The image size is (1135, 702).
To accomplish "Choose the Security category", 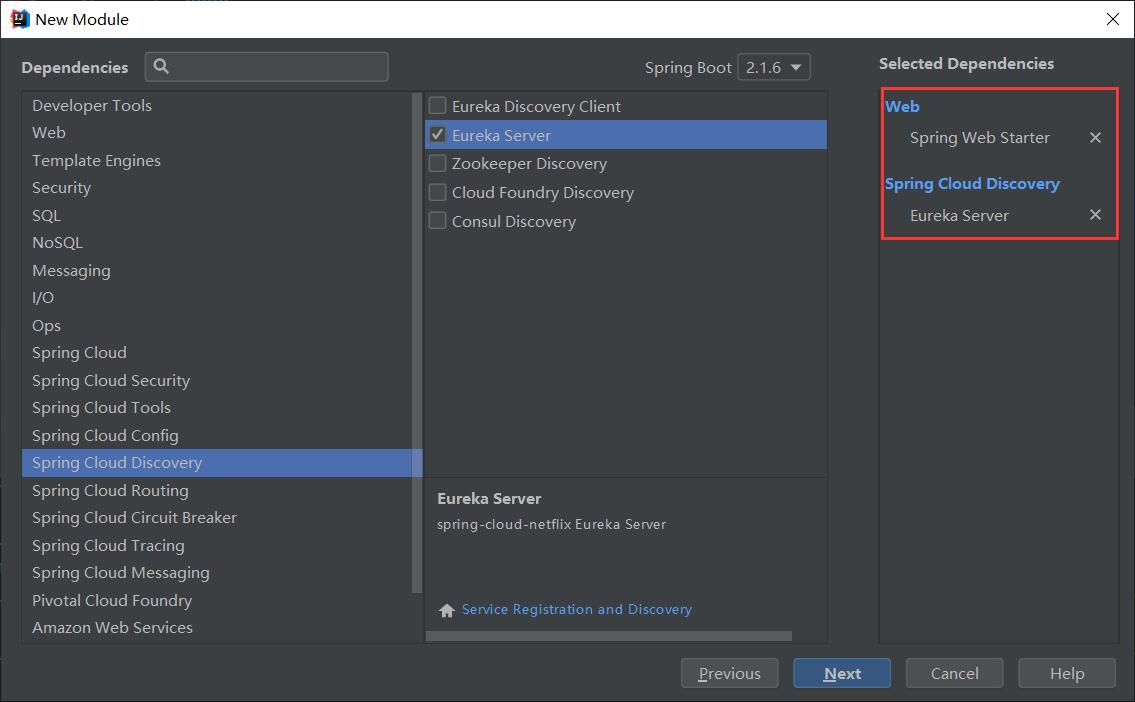I will pyautogui.click(x=217, y=188).
